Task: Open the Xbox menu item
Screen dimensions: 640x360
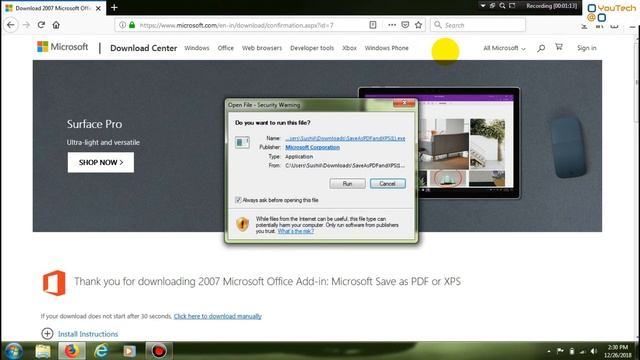Action: [349, 48]
